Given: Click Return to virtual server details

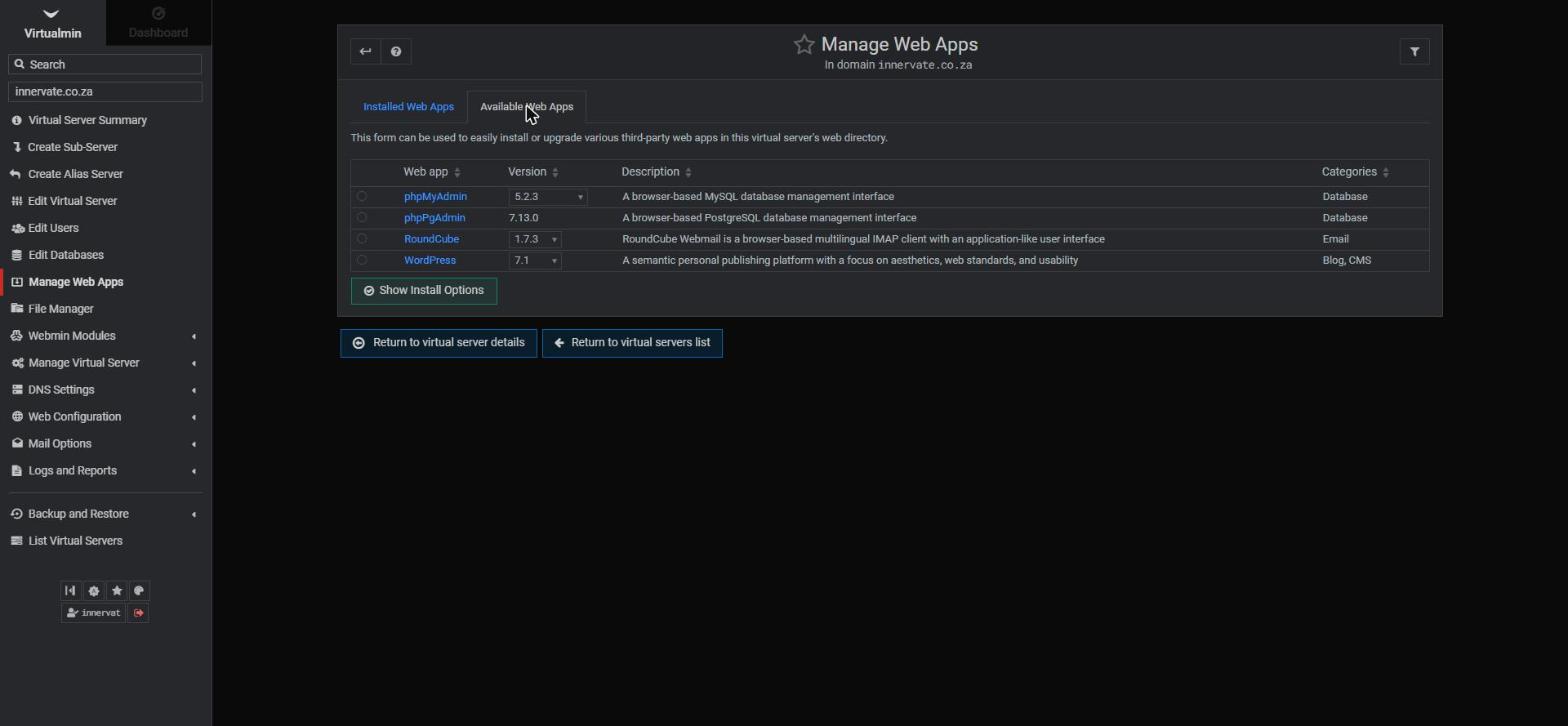Looking at the screenshot, I should pos(439,343).
